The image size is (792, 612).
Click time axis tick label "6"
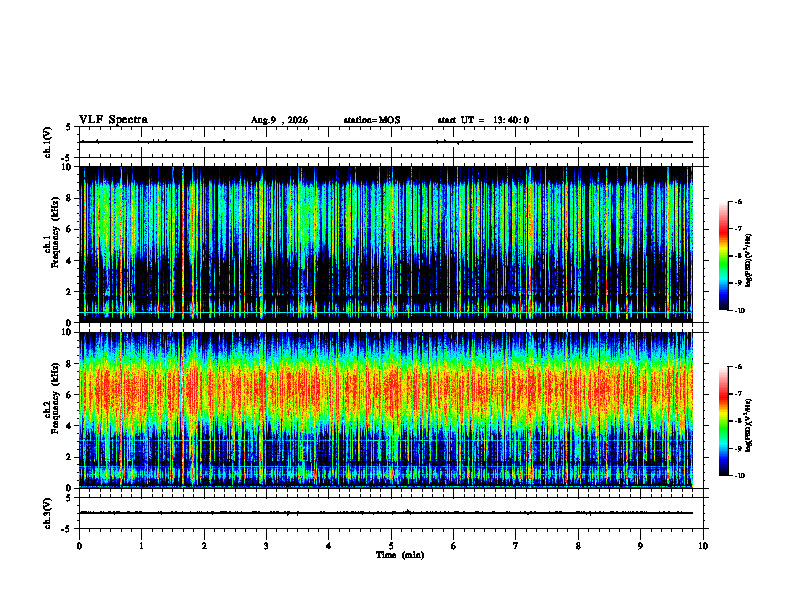pos(454,546)
